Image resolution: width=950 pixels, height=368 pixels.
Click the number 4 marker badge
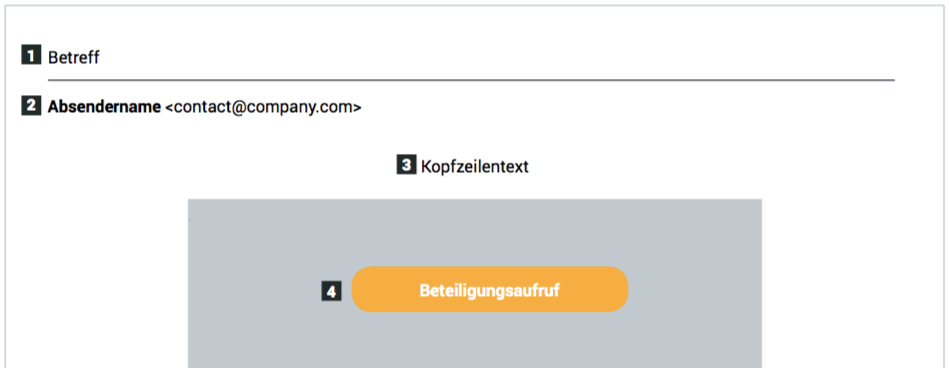pos(331,292)
